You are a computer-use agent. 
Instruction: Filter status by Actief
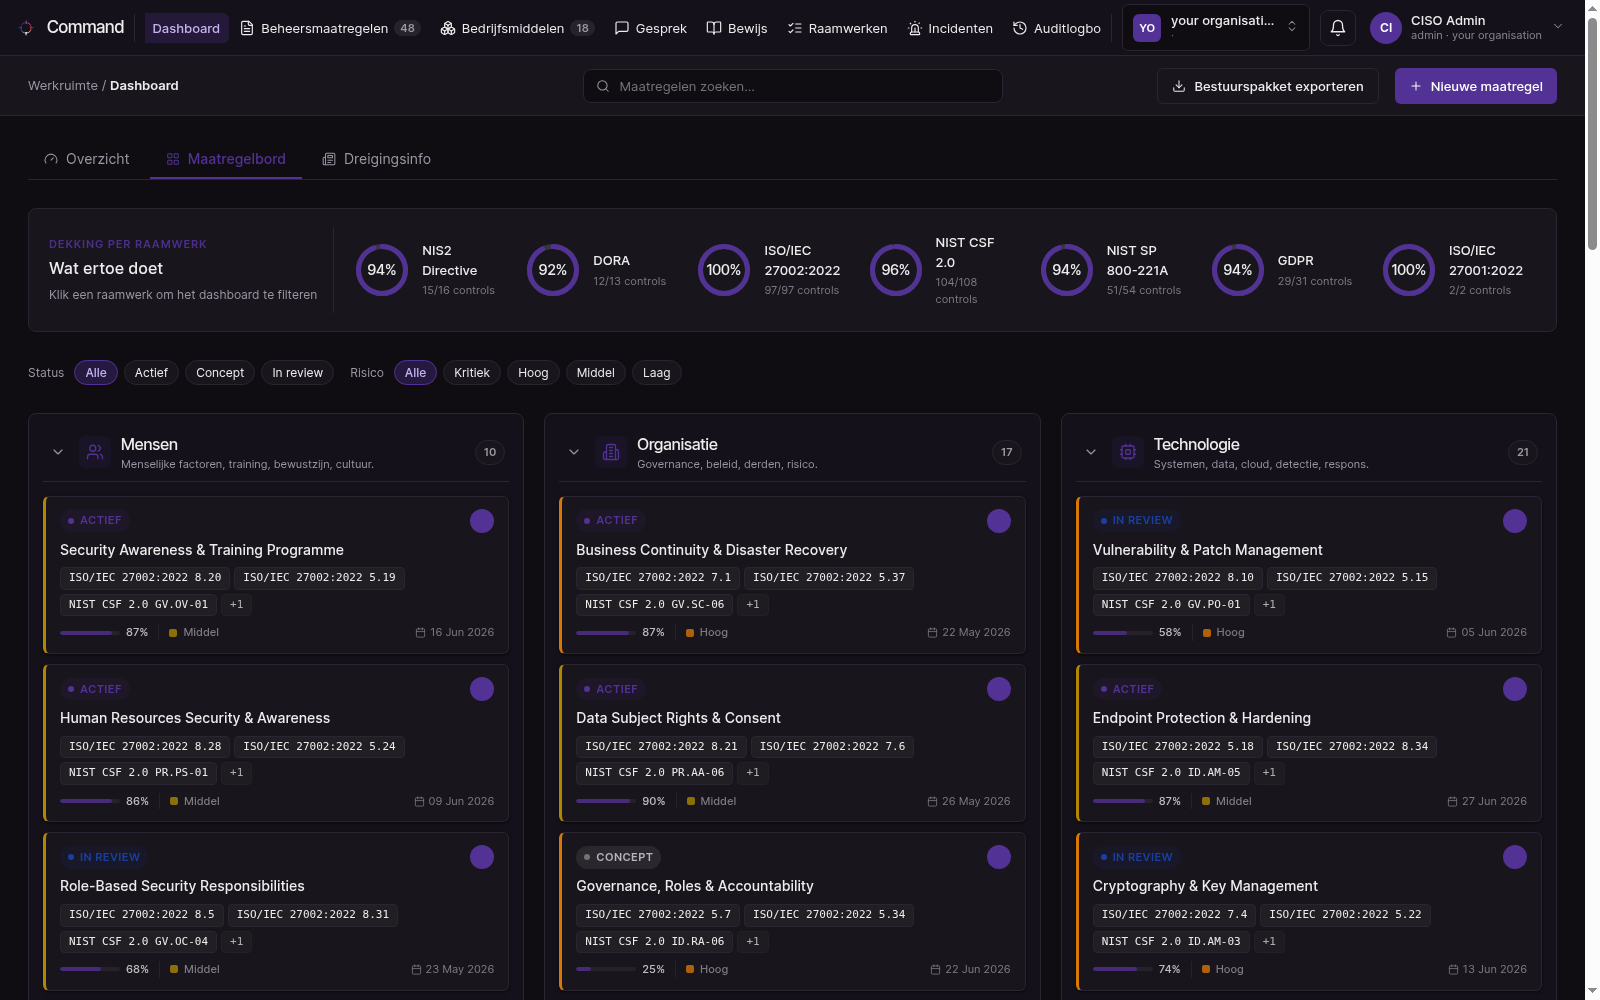point(151,373)
